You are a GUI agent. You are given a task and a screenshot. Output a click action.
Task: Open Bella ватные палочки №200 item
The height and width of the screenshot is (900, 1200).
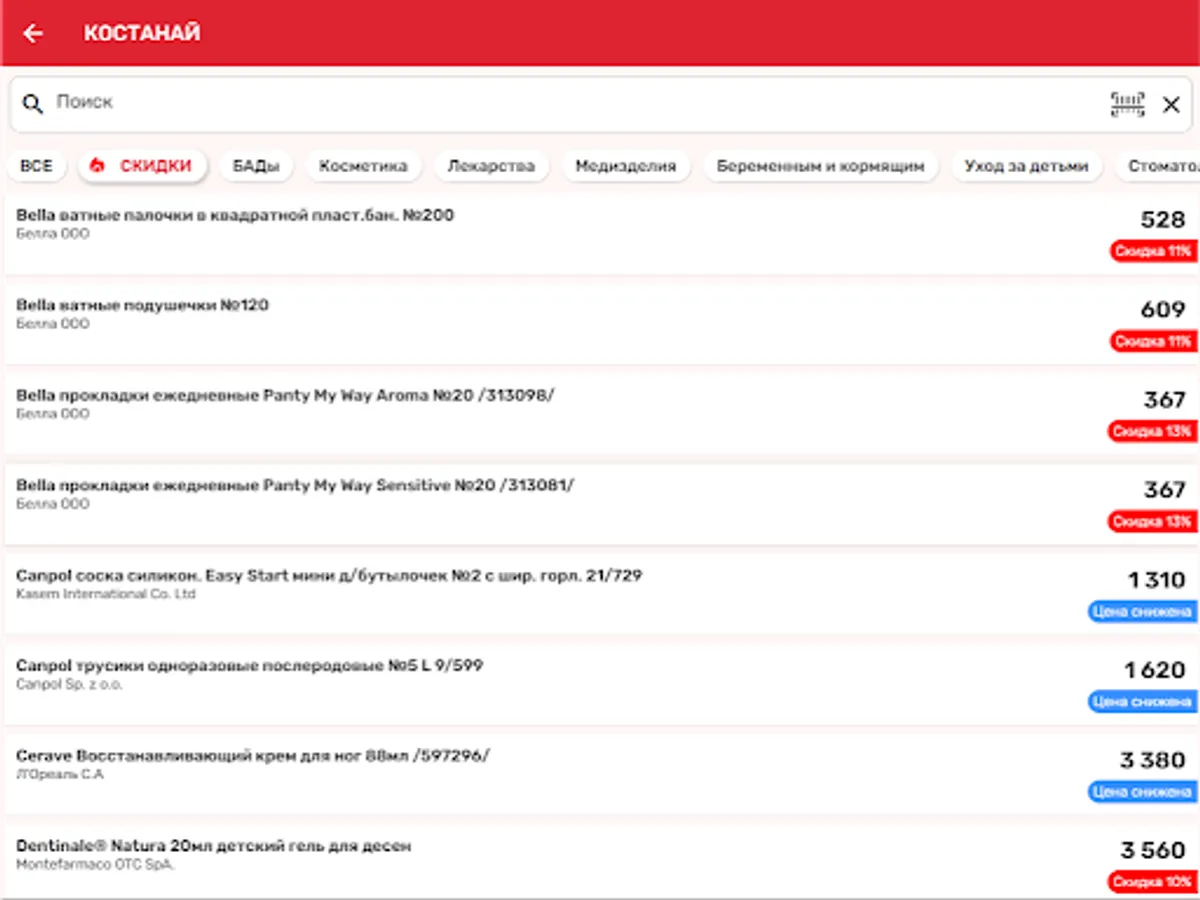[x=600, y=234]
